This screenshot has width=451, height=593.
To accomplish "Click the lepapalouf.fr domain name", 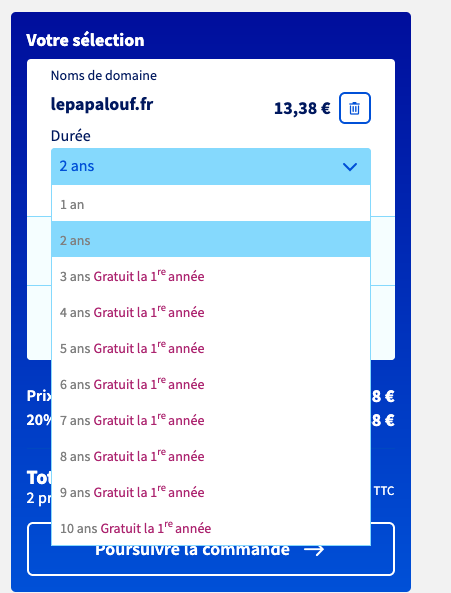I will tap(102, 104).
